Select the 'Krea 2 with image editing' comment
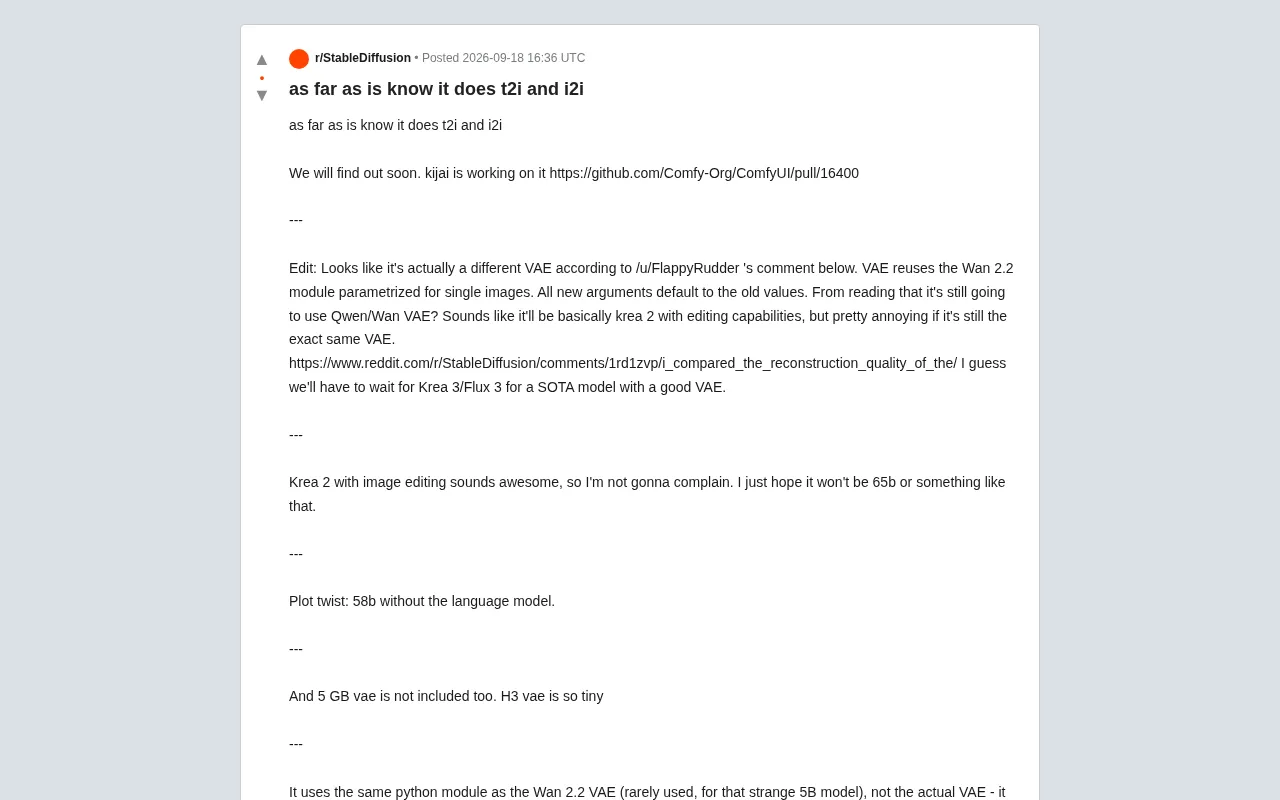The height and width of the screenshot is (800, 1280). (648, 494)
